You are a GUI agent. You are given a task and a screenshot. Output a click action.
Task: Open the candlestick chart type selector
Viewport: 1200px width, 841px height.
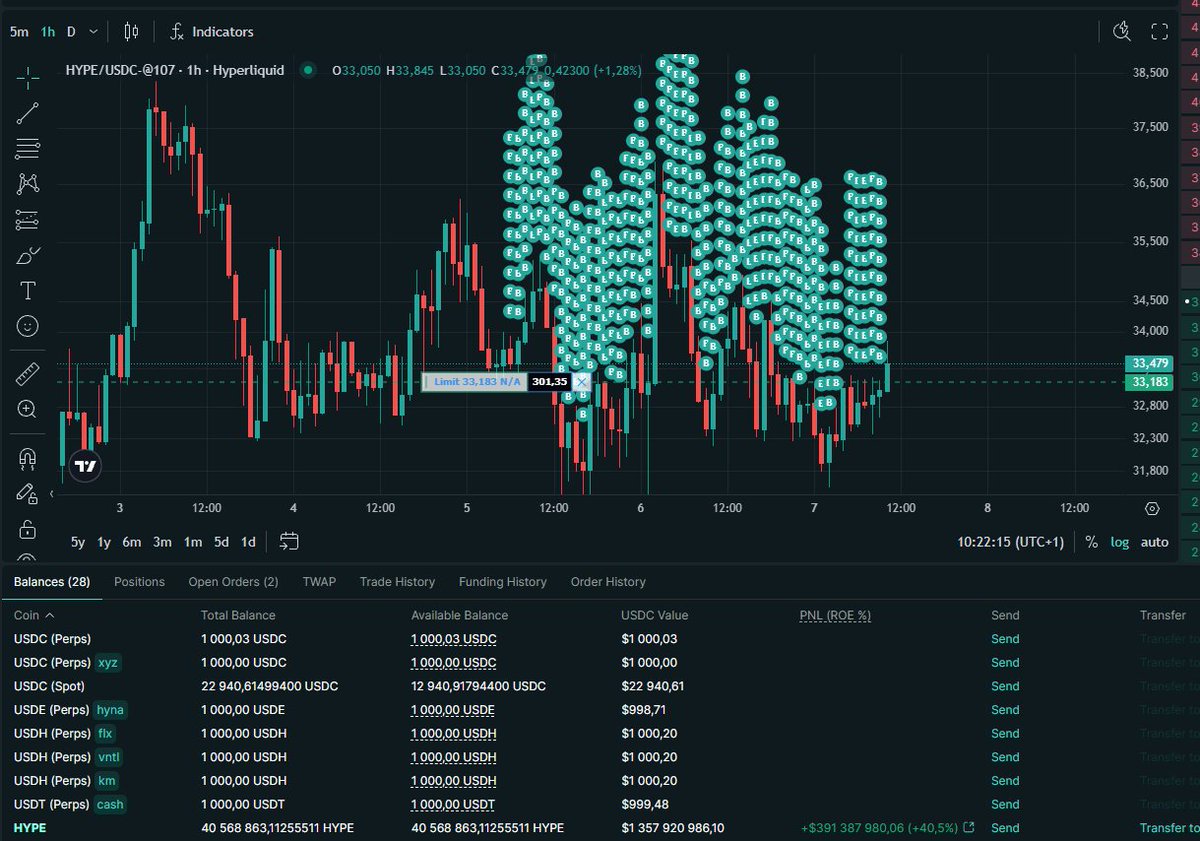tap(131, 32)
